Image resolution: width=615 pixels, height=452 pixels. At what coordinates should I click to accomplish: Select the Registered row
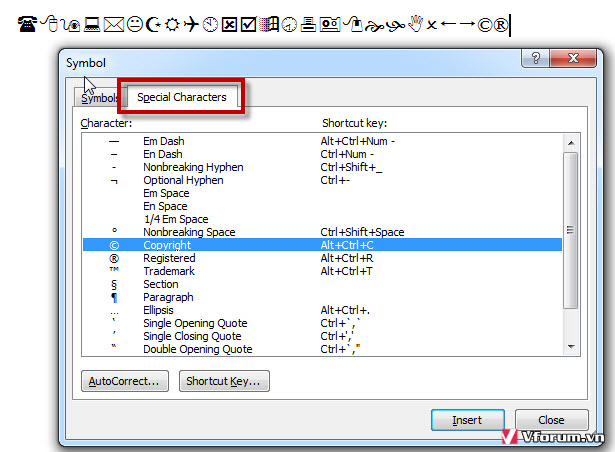[x=322, y=258]
